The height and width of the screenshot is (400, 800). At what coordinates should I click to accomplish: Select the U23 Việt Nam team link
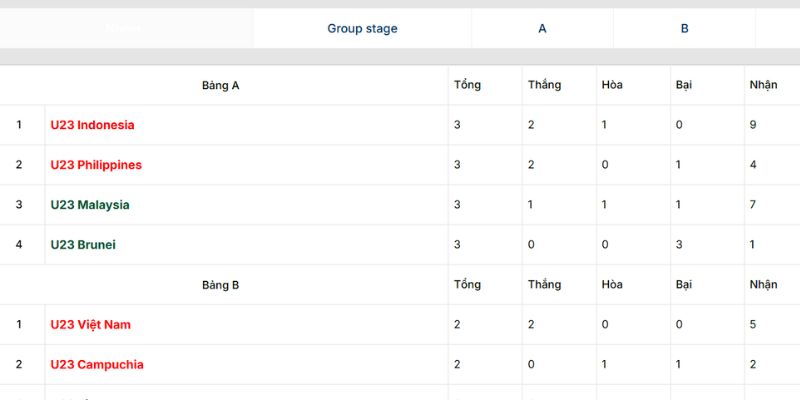click(x=90, y=325)
